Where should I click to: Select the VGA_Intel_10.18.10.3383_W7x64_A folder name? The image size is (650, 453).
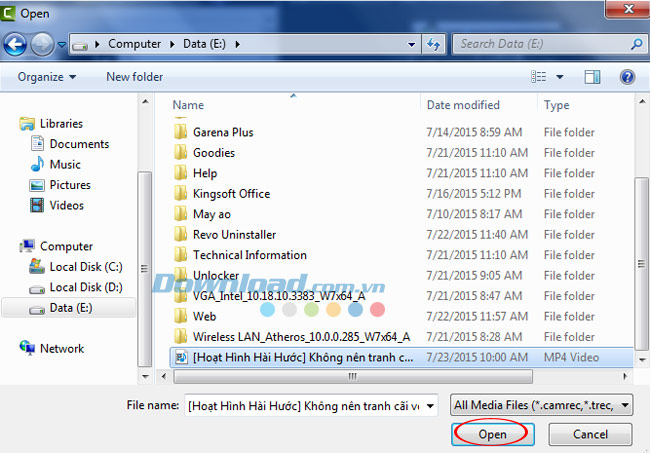(279, 296)
